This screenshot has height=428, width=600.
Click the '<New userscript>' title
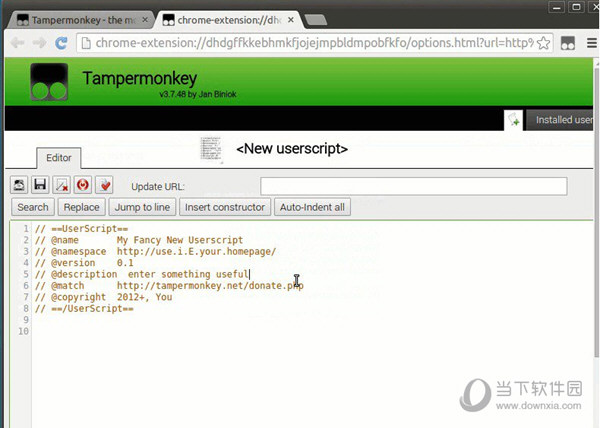[x=292, y=148]
